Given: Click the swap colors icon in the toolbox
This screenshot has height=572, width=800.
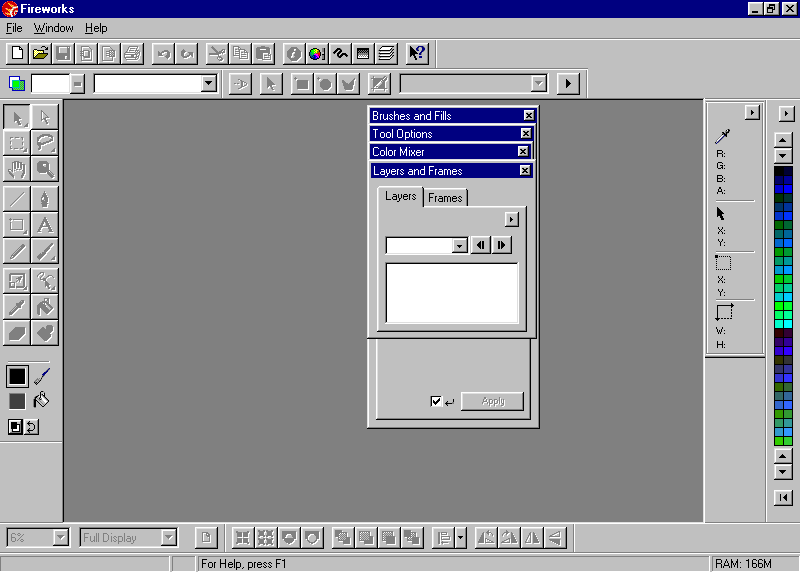Looking at the screenshot, I should click(32, 427).
